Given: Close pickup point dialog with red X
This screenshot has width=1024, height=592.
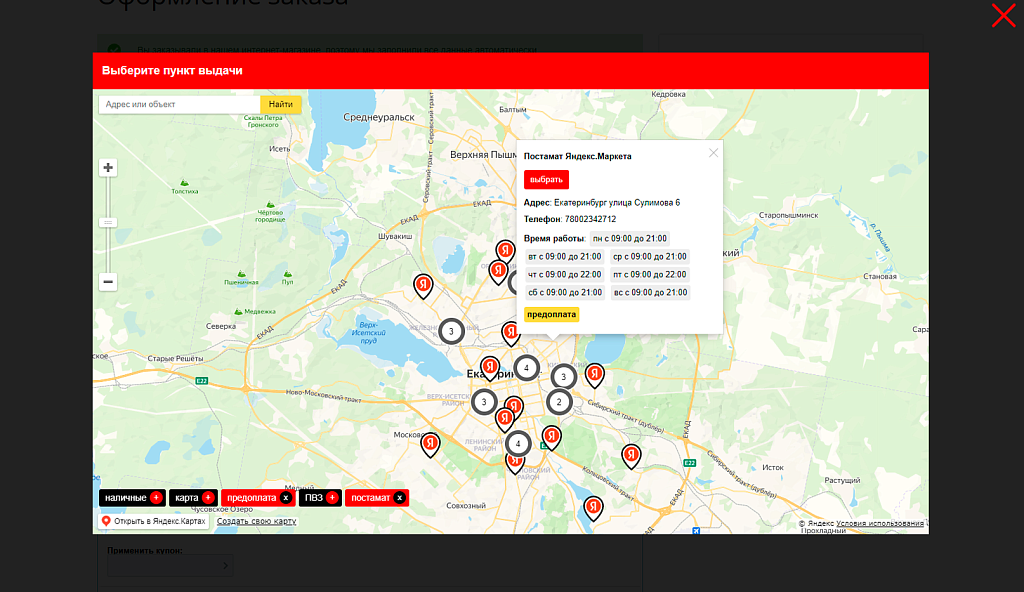Looking at the screenshot, I should pos(1003,16).
